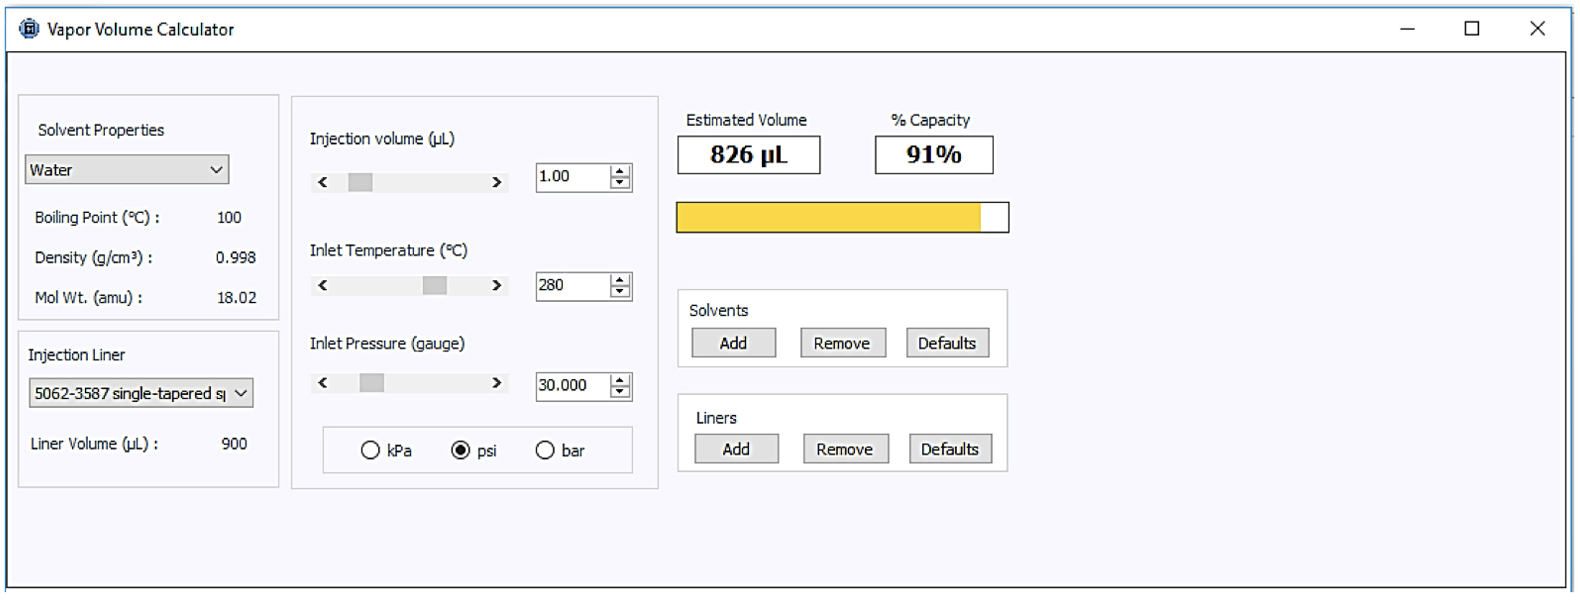
Task: Expand the Injection Liner dropdown
Action: coord(141,393)
